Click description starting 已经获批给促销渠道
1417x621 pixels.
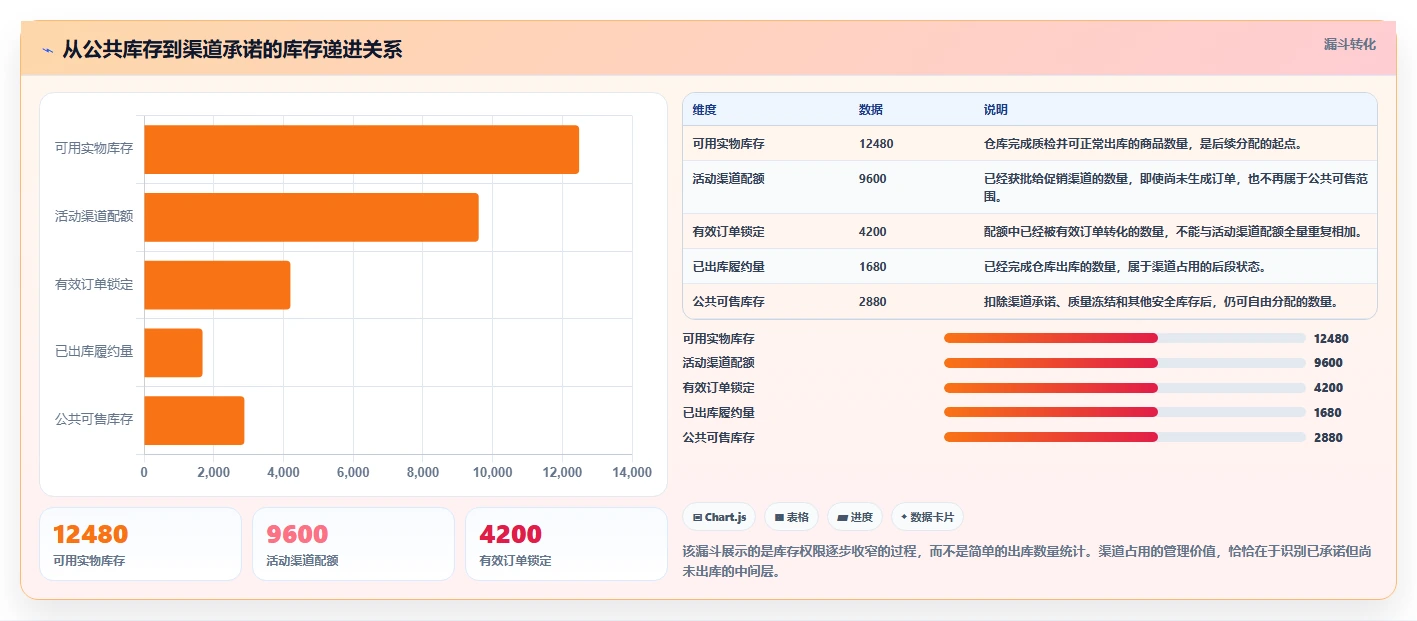(1175, 188)
